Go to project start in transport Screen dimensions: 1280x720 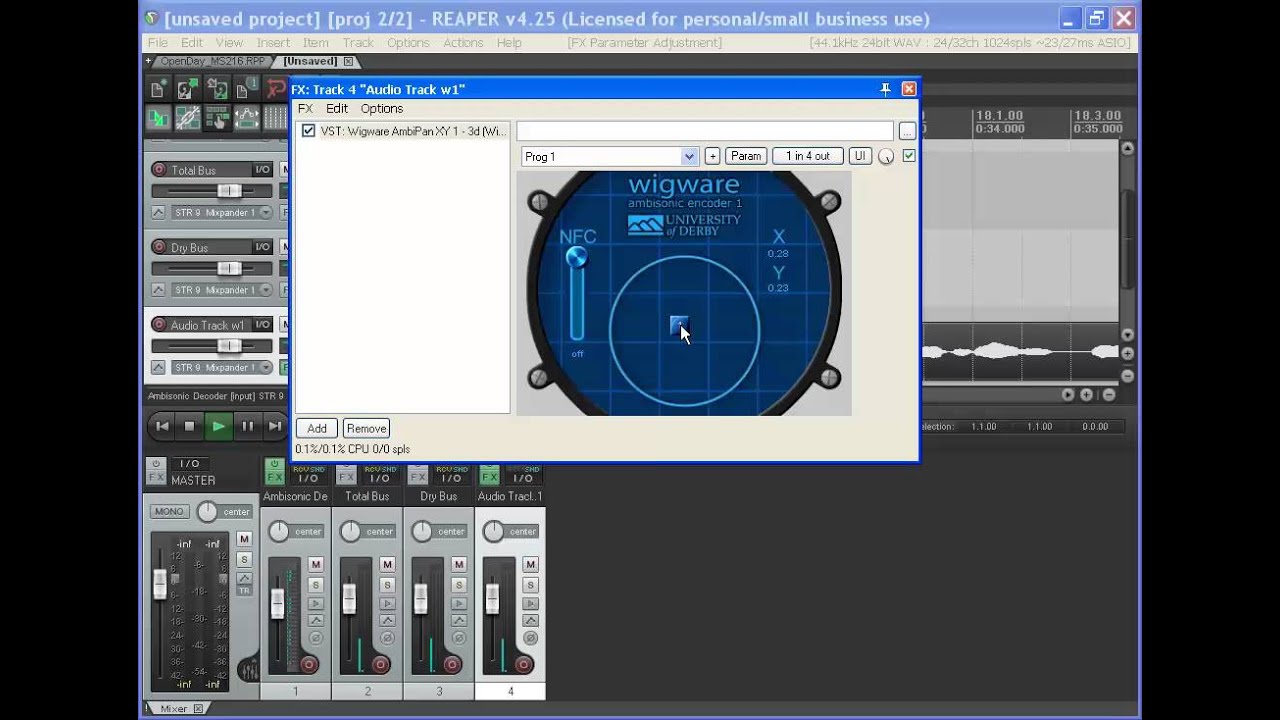pos(162,426)
